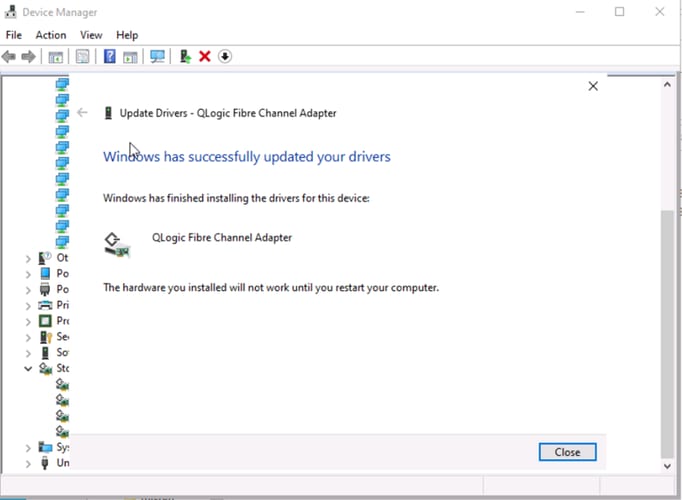
Task: Expand the 'Sy' system devices node chevron
Action: 28,448
